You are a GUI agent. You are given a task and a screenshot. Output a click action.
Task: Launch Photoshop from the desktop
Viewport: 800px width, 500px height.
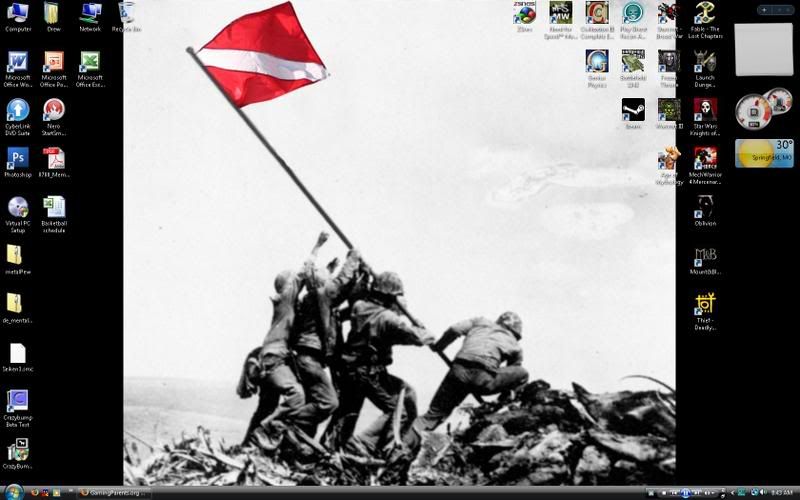pyautogui.click(x=18, y=159)
